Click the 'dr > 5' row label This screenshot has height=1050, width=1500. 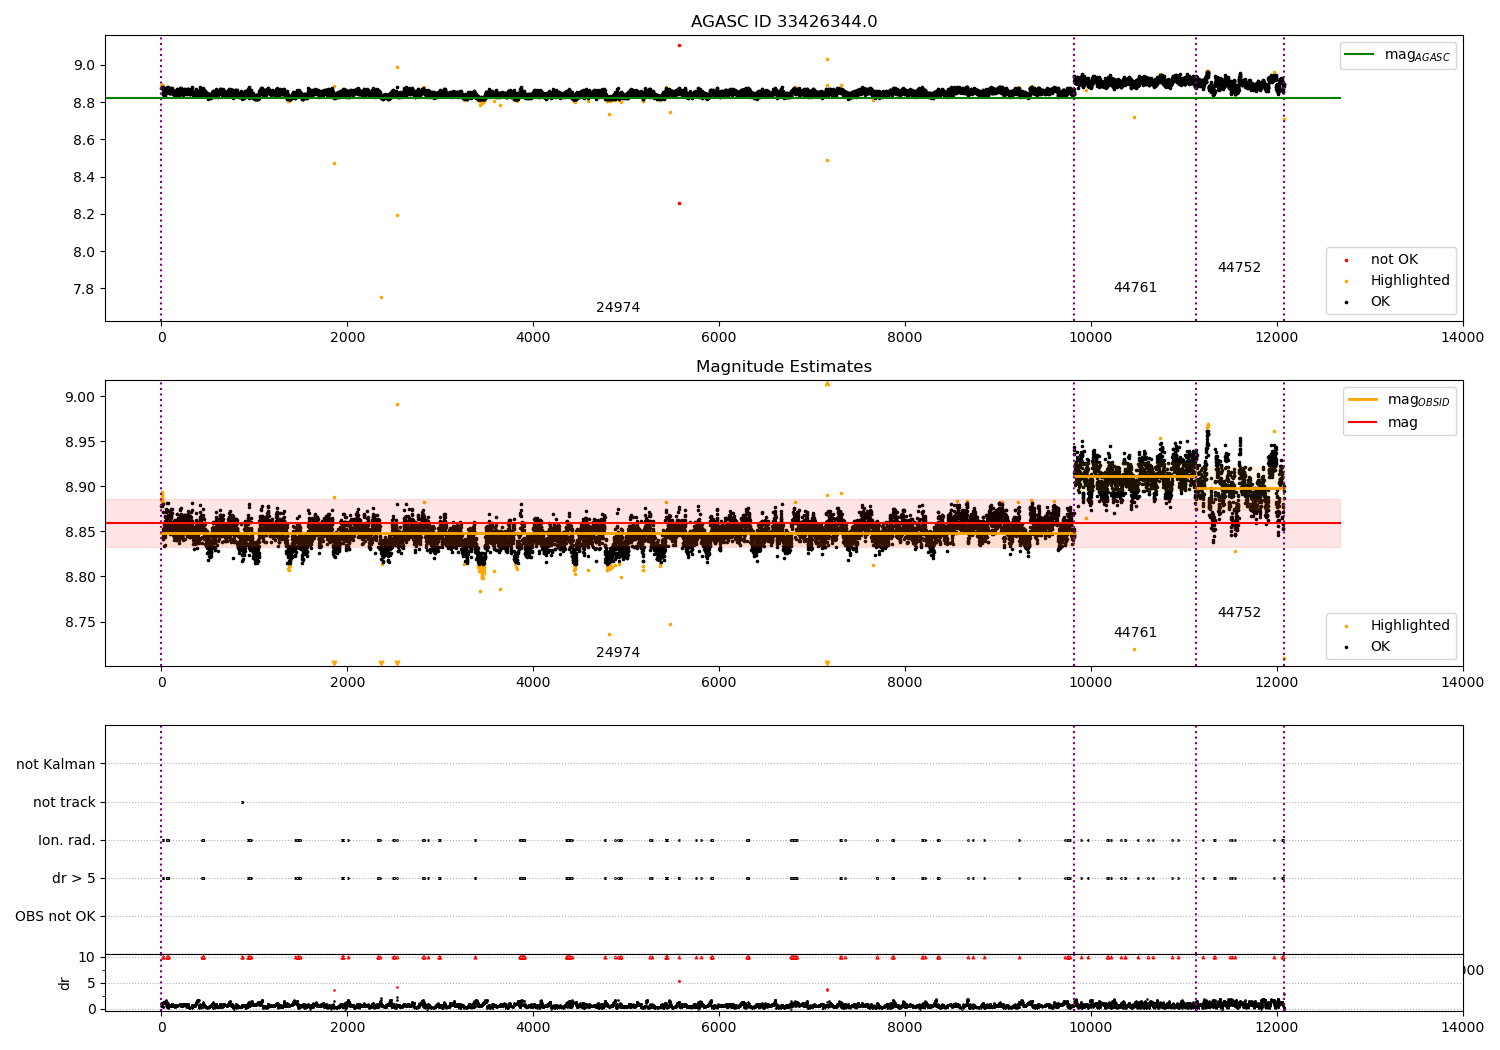click(74, 879)
